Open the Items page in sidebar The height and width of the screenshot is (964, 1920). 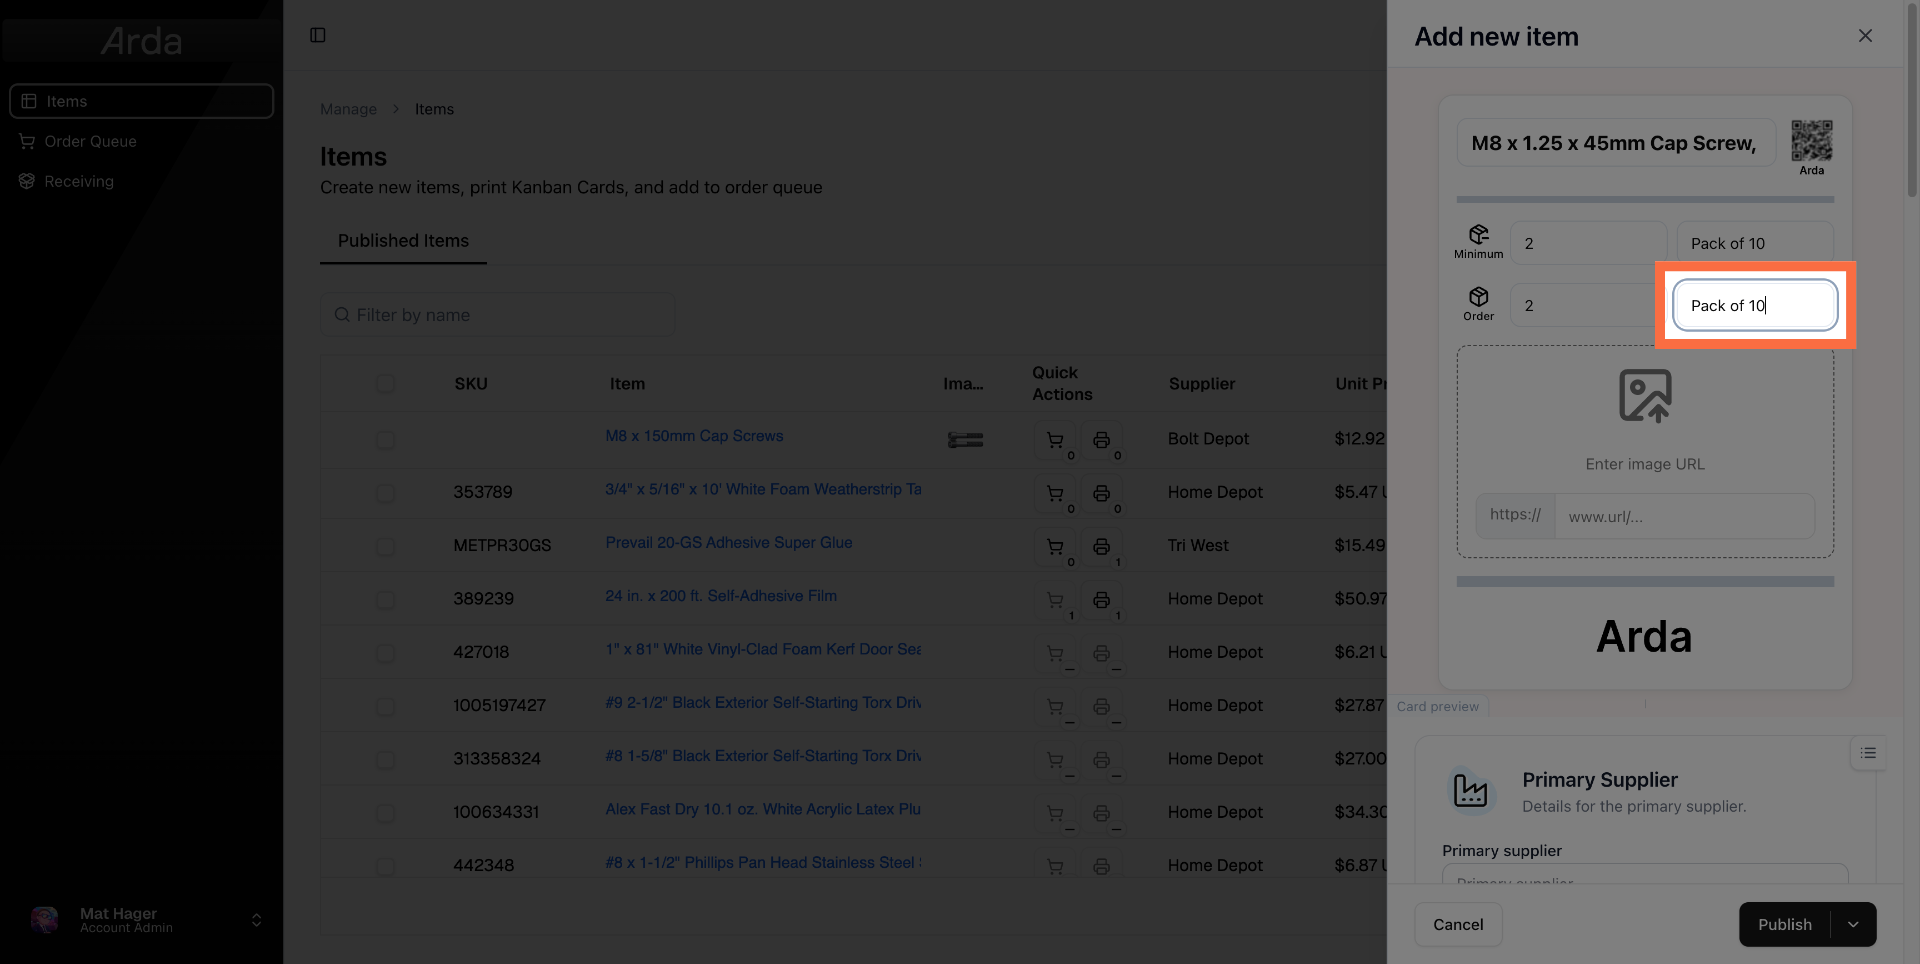point(141,101)
